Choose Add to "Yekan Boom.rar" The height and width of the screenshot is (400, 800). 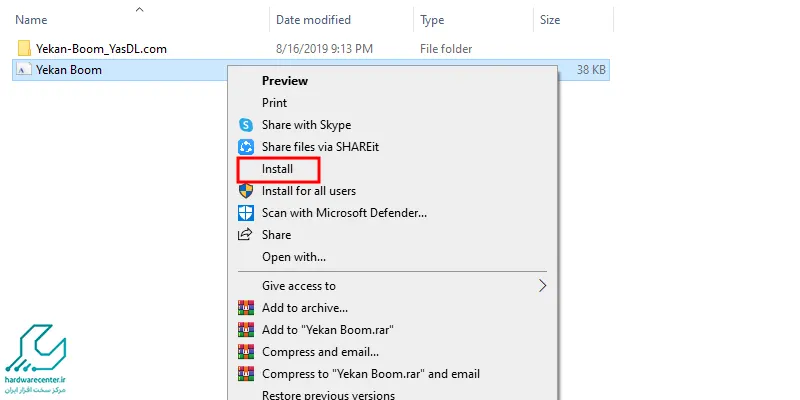[328, 330]
